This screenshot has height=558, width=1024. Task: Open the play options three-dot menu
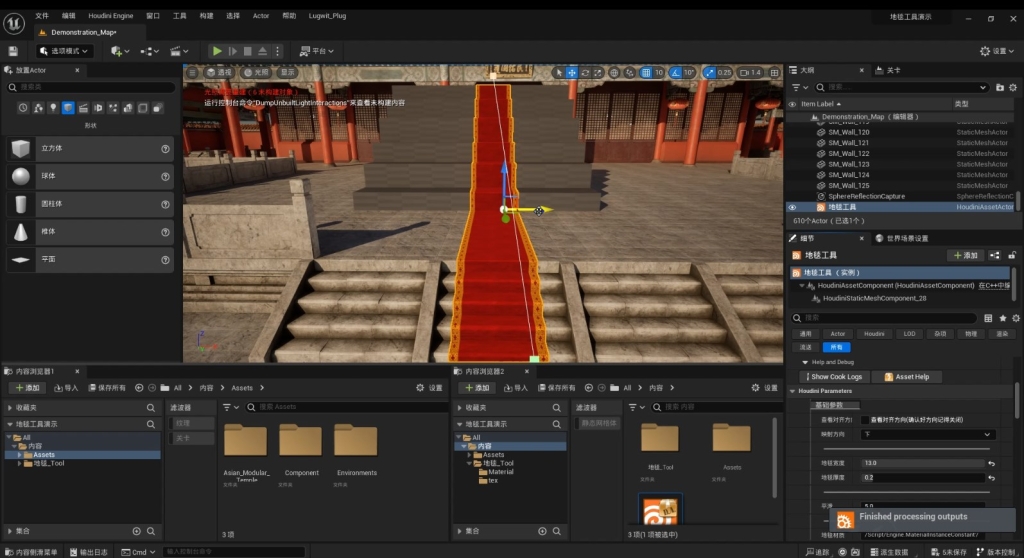coord(278,51)
